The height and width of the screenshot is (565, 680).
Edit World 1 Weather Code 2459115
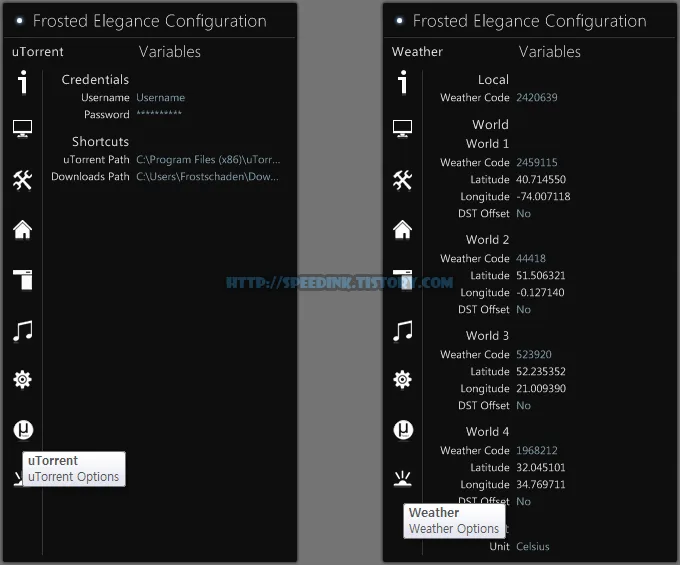pos(536,163)
